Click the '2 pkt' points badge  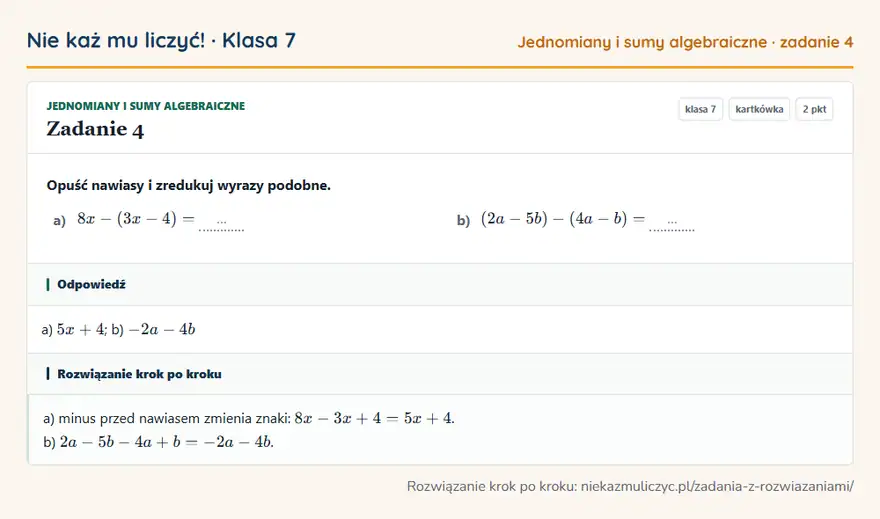click(x=814, y=109)
